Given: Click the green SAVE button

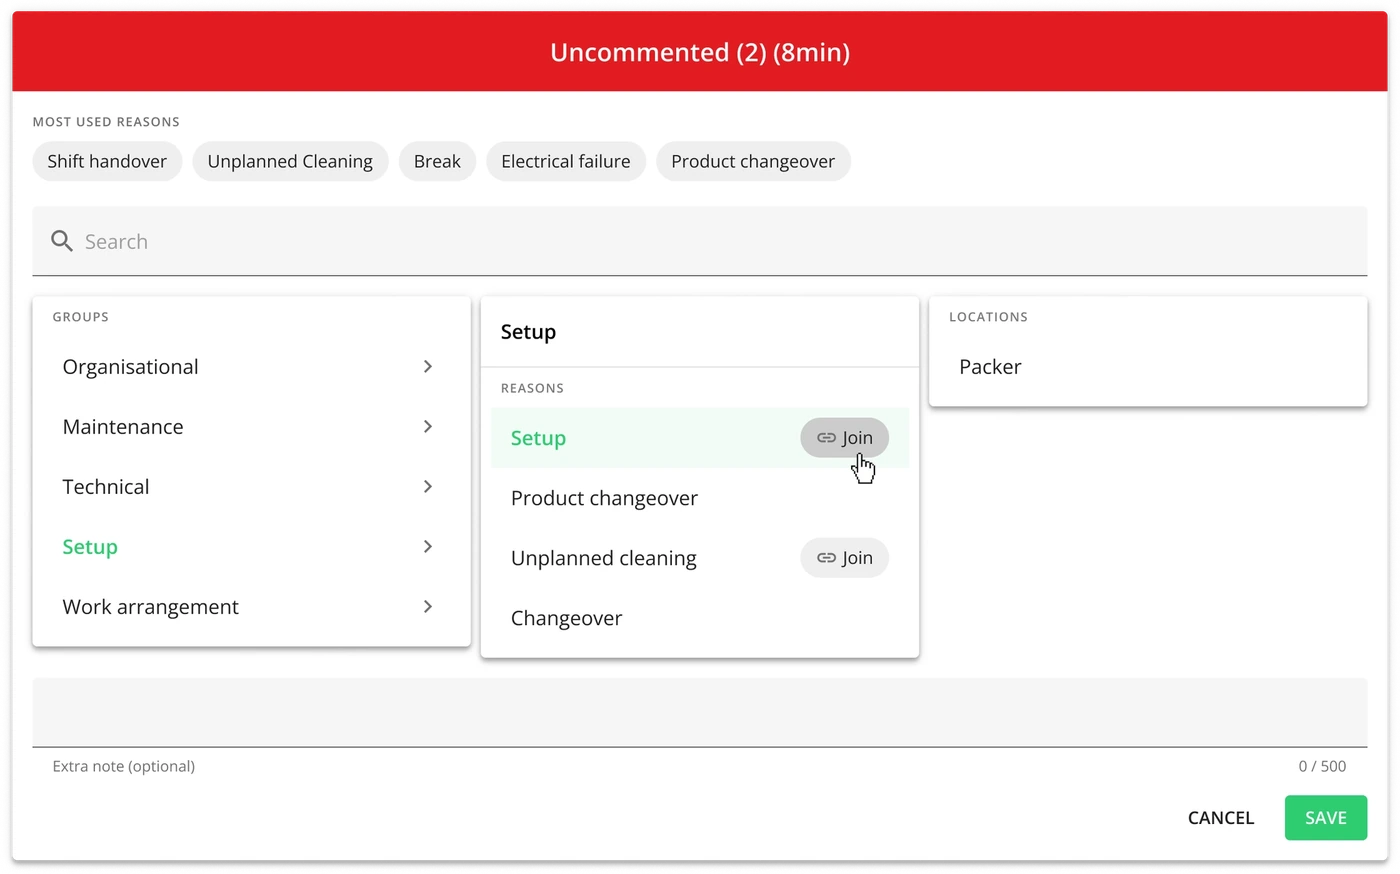Looking at the screenshot, I should 1326,818.
